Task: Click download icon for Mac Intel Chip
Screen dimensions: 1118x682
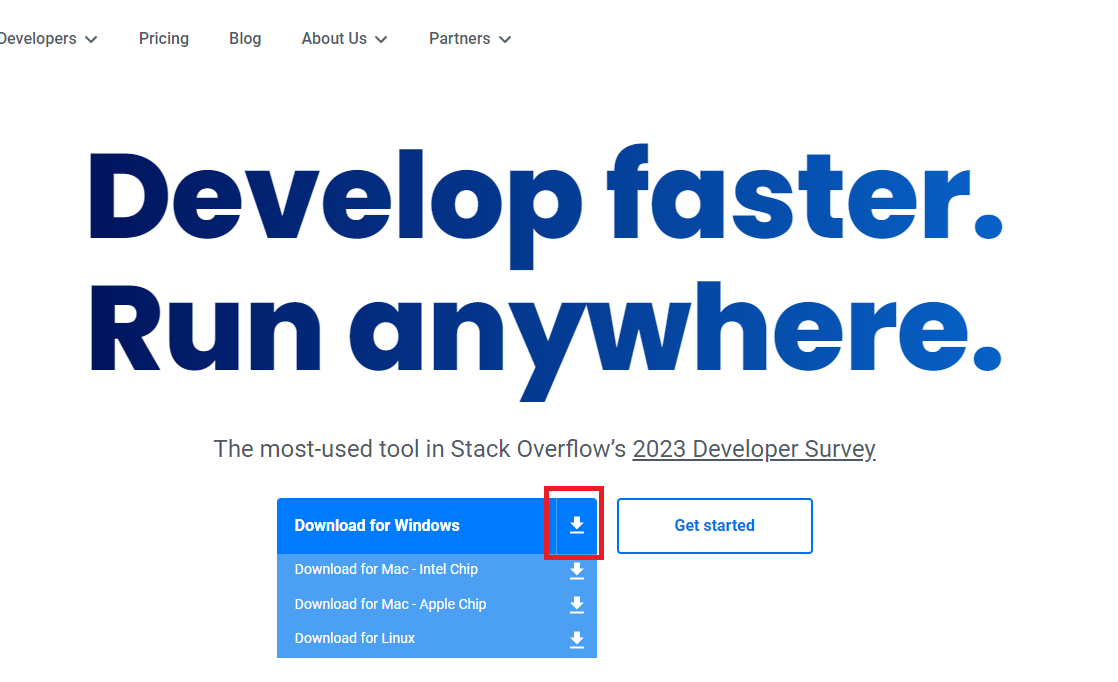Action: click(x=577, y=570)
